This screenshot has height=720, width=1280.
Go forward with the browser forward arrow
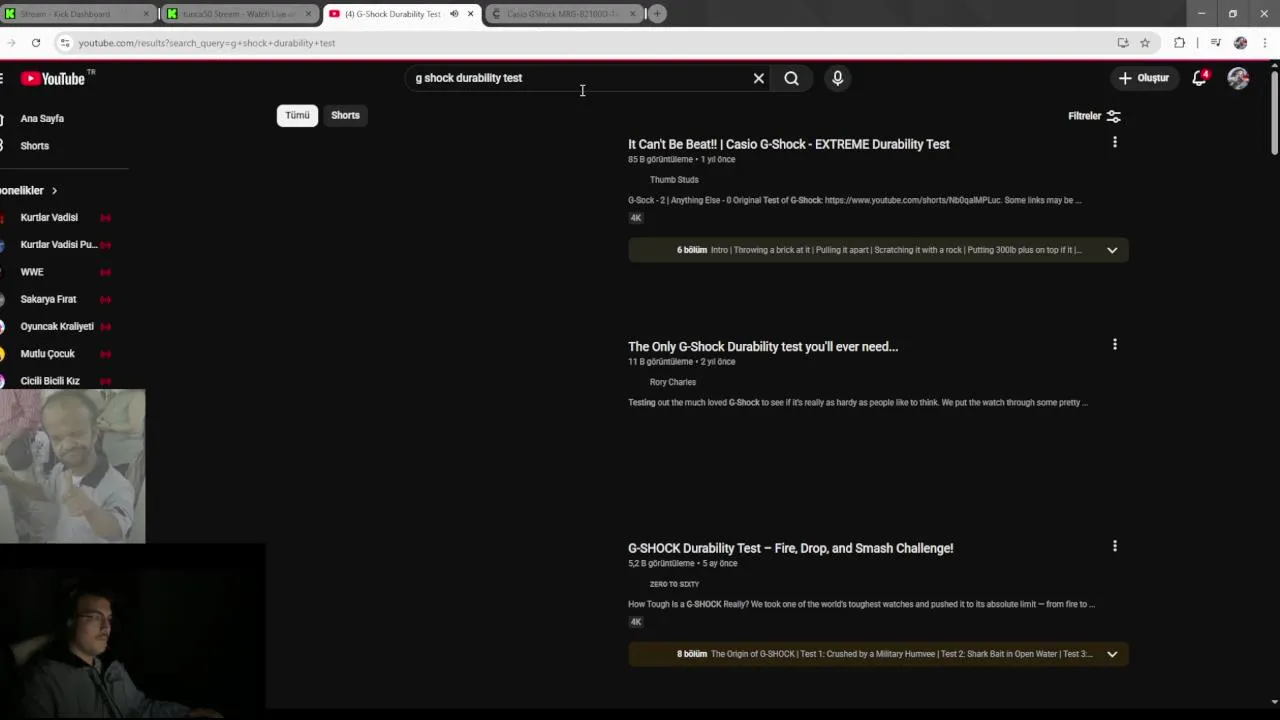click(x=11, y=43)
